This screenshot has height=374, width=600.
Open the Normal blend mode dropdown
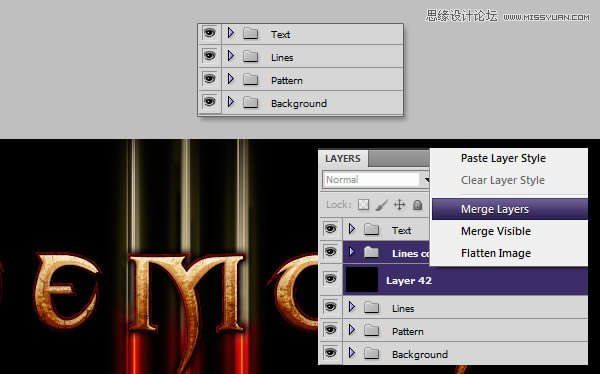377,180
